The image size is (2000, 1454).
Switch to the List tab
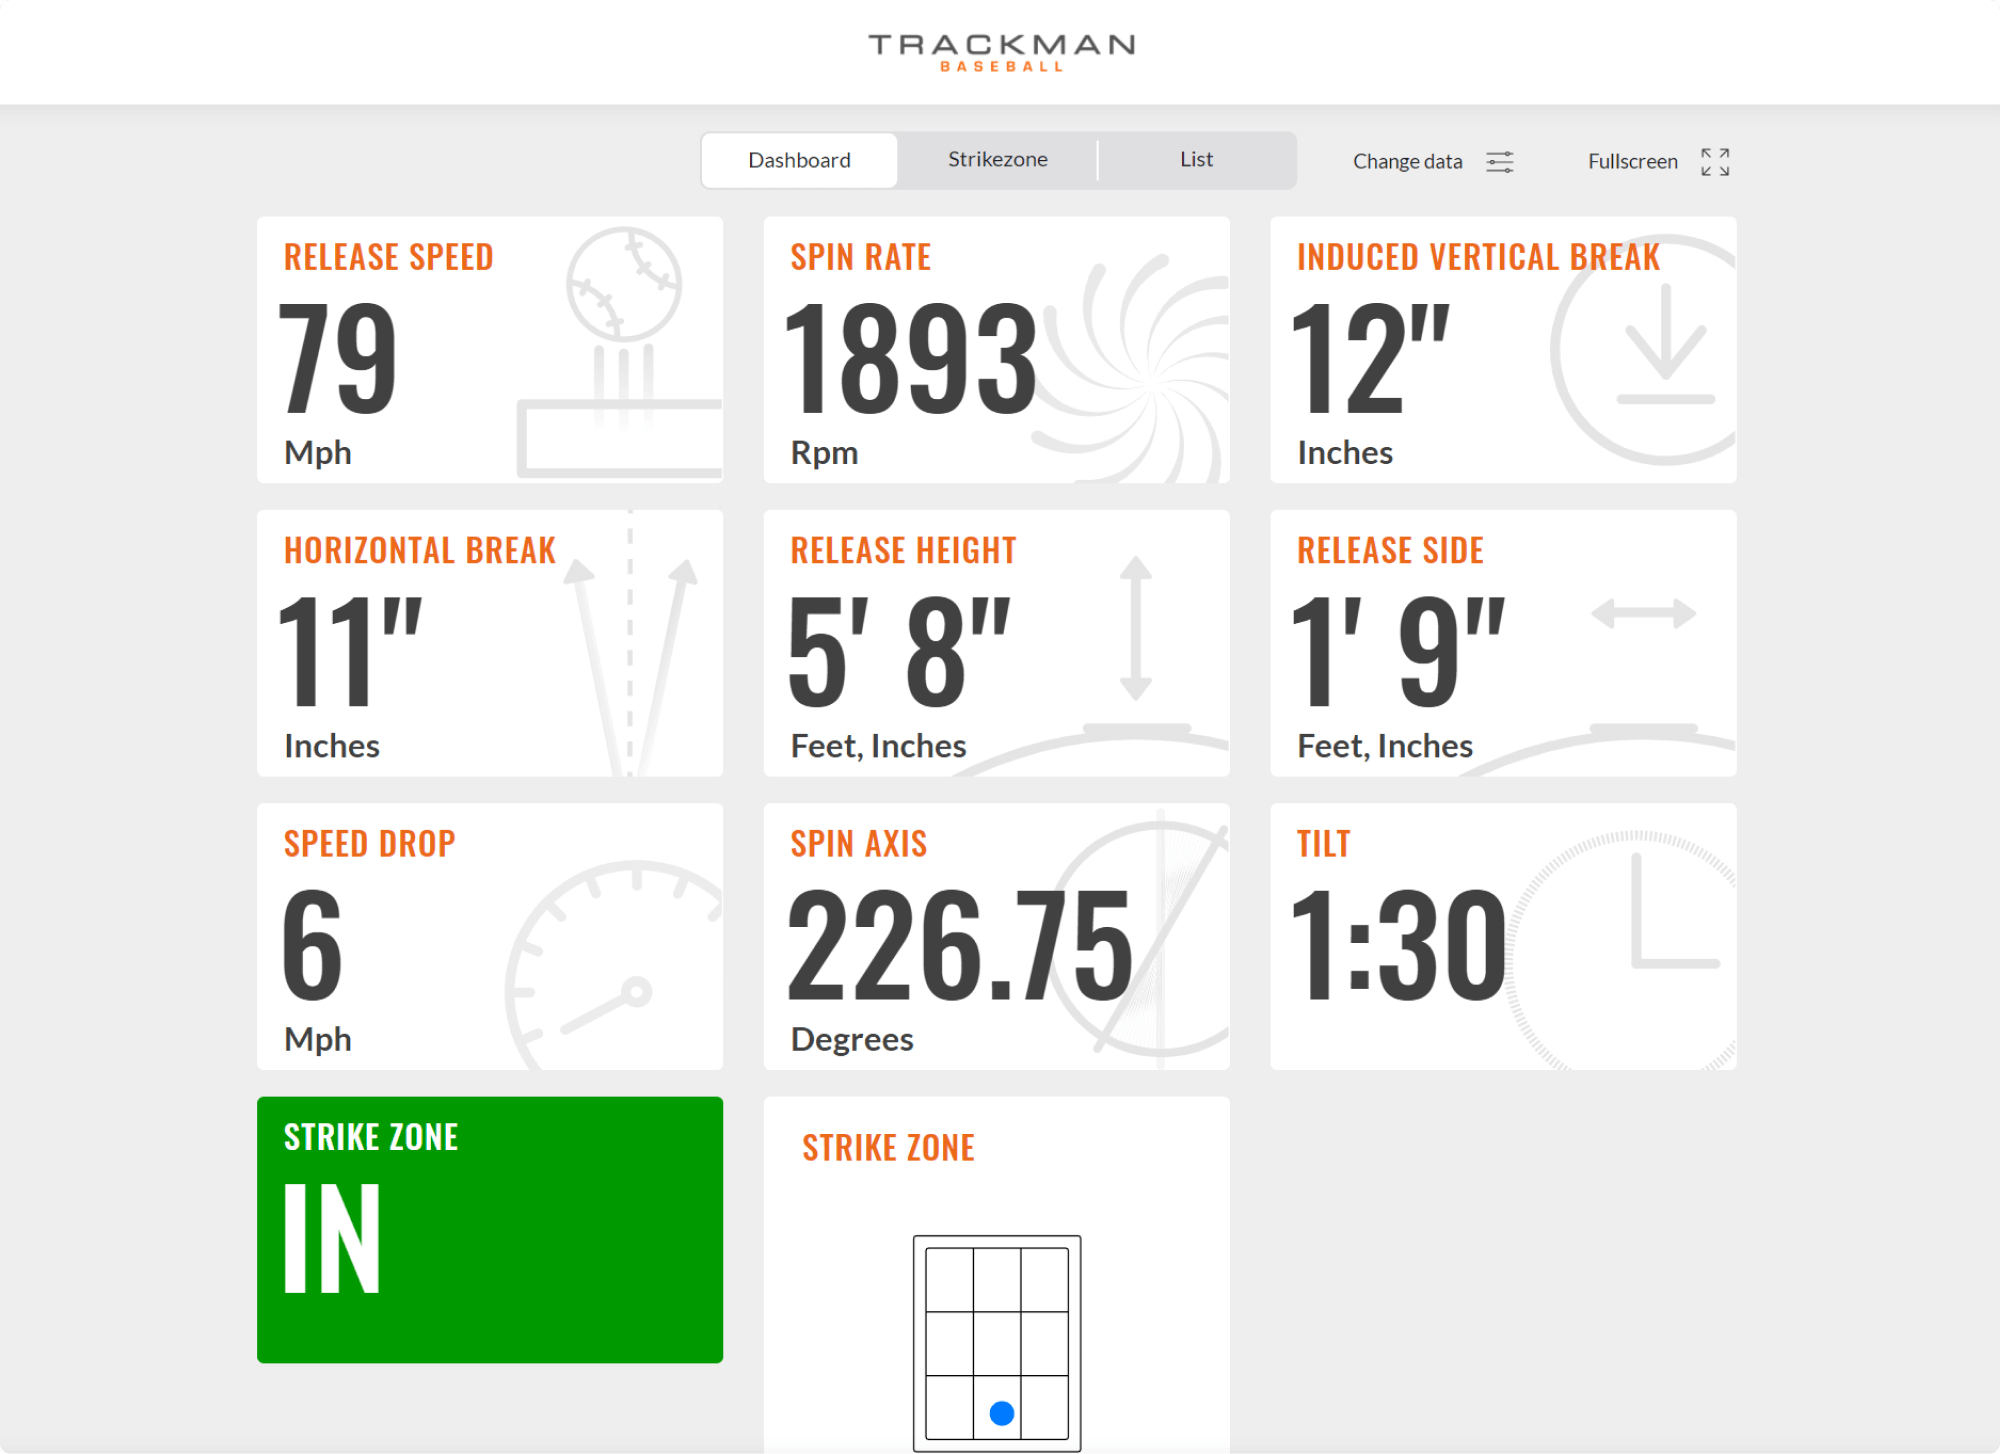coord(1196,159)
